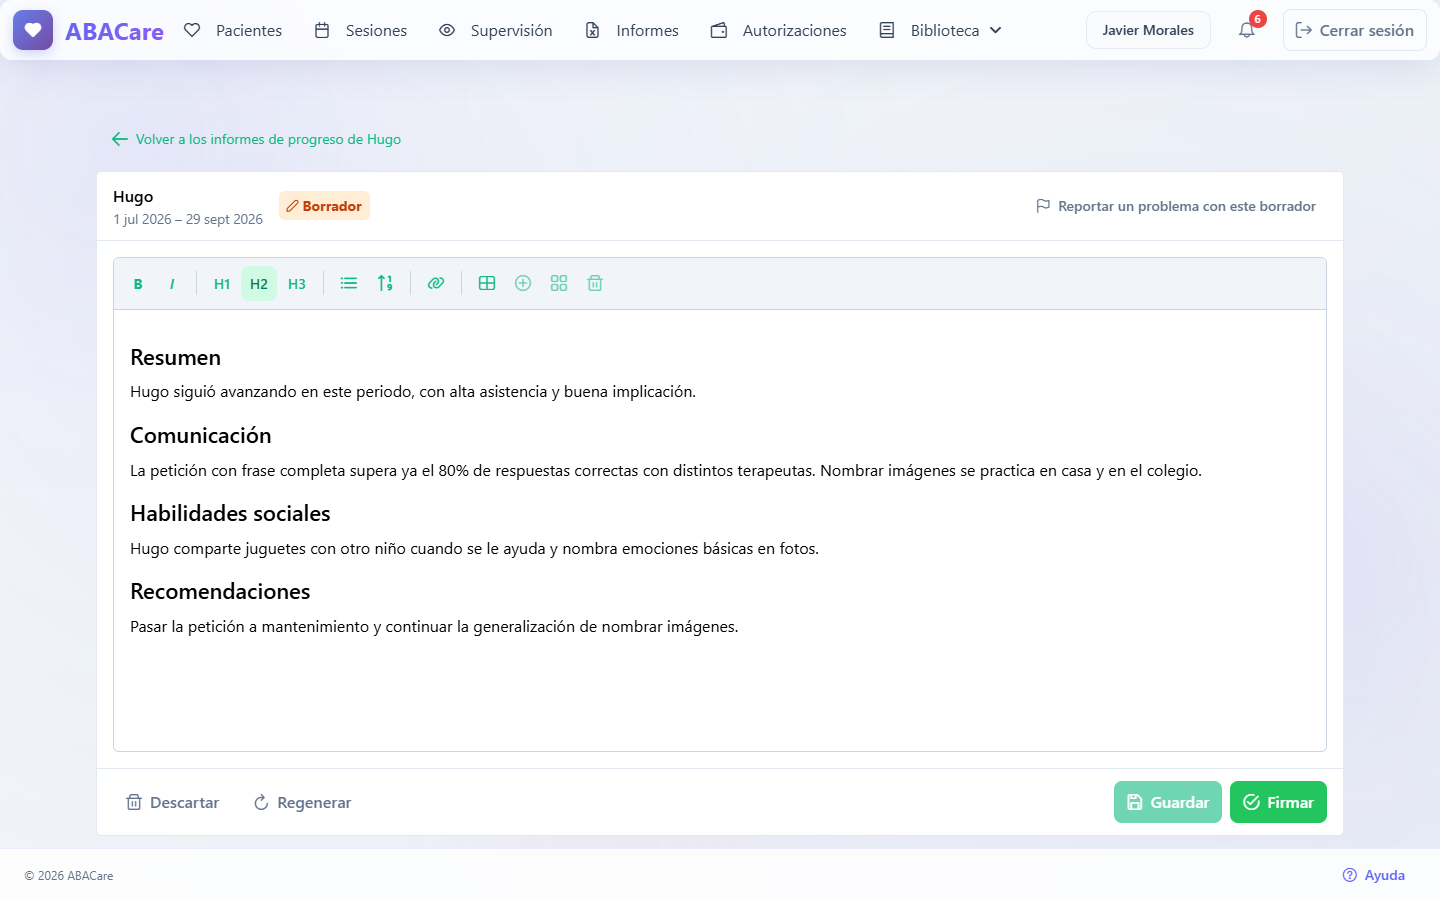Toggle numbered list formatting
Image resolution: width=1440 pixels, height=900 pixels.
click(385, 284)
